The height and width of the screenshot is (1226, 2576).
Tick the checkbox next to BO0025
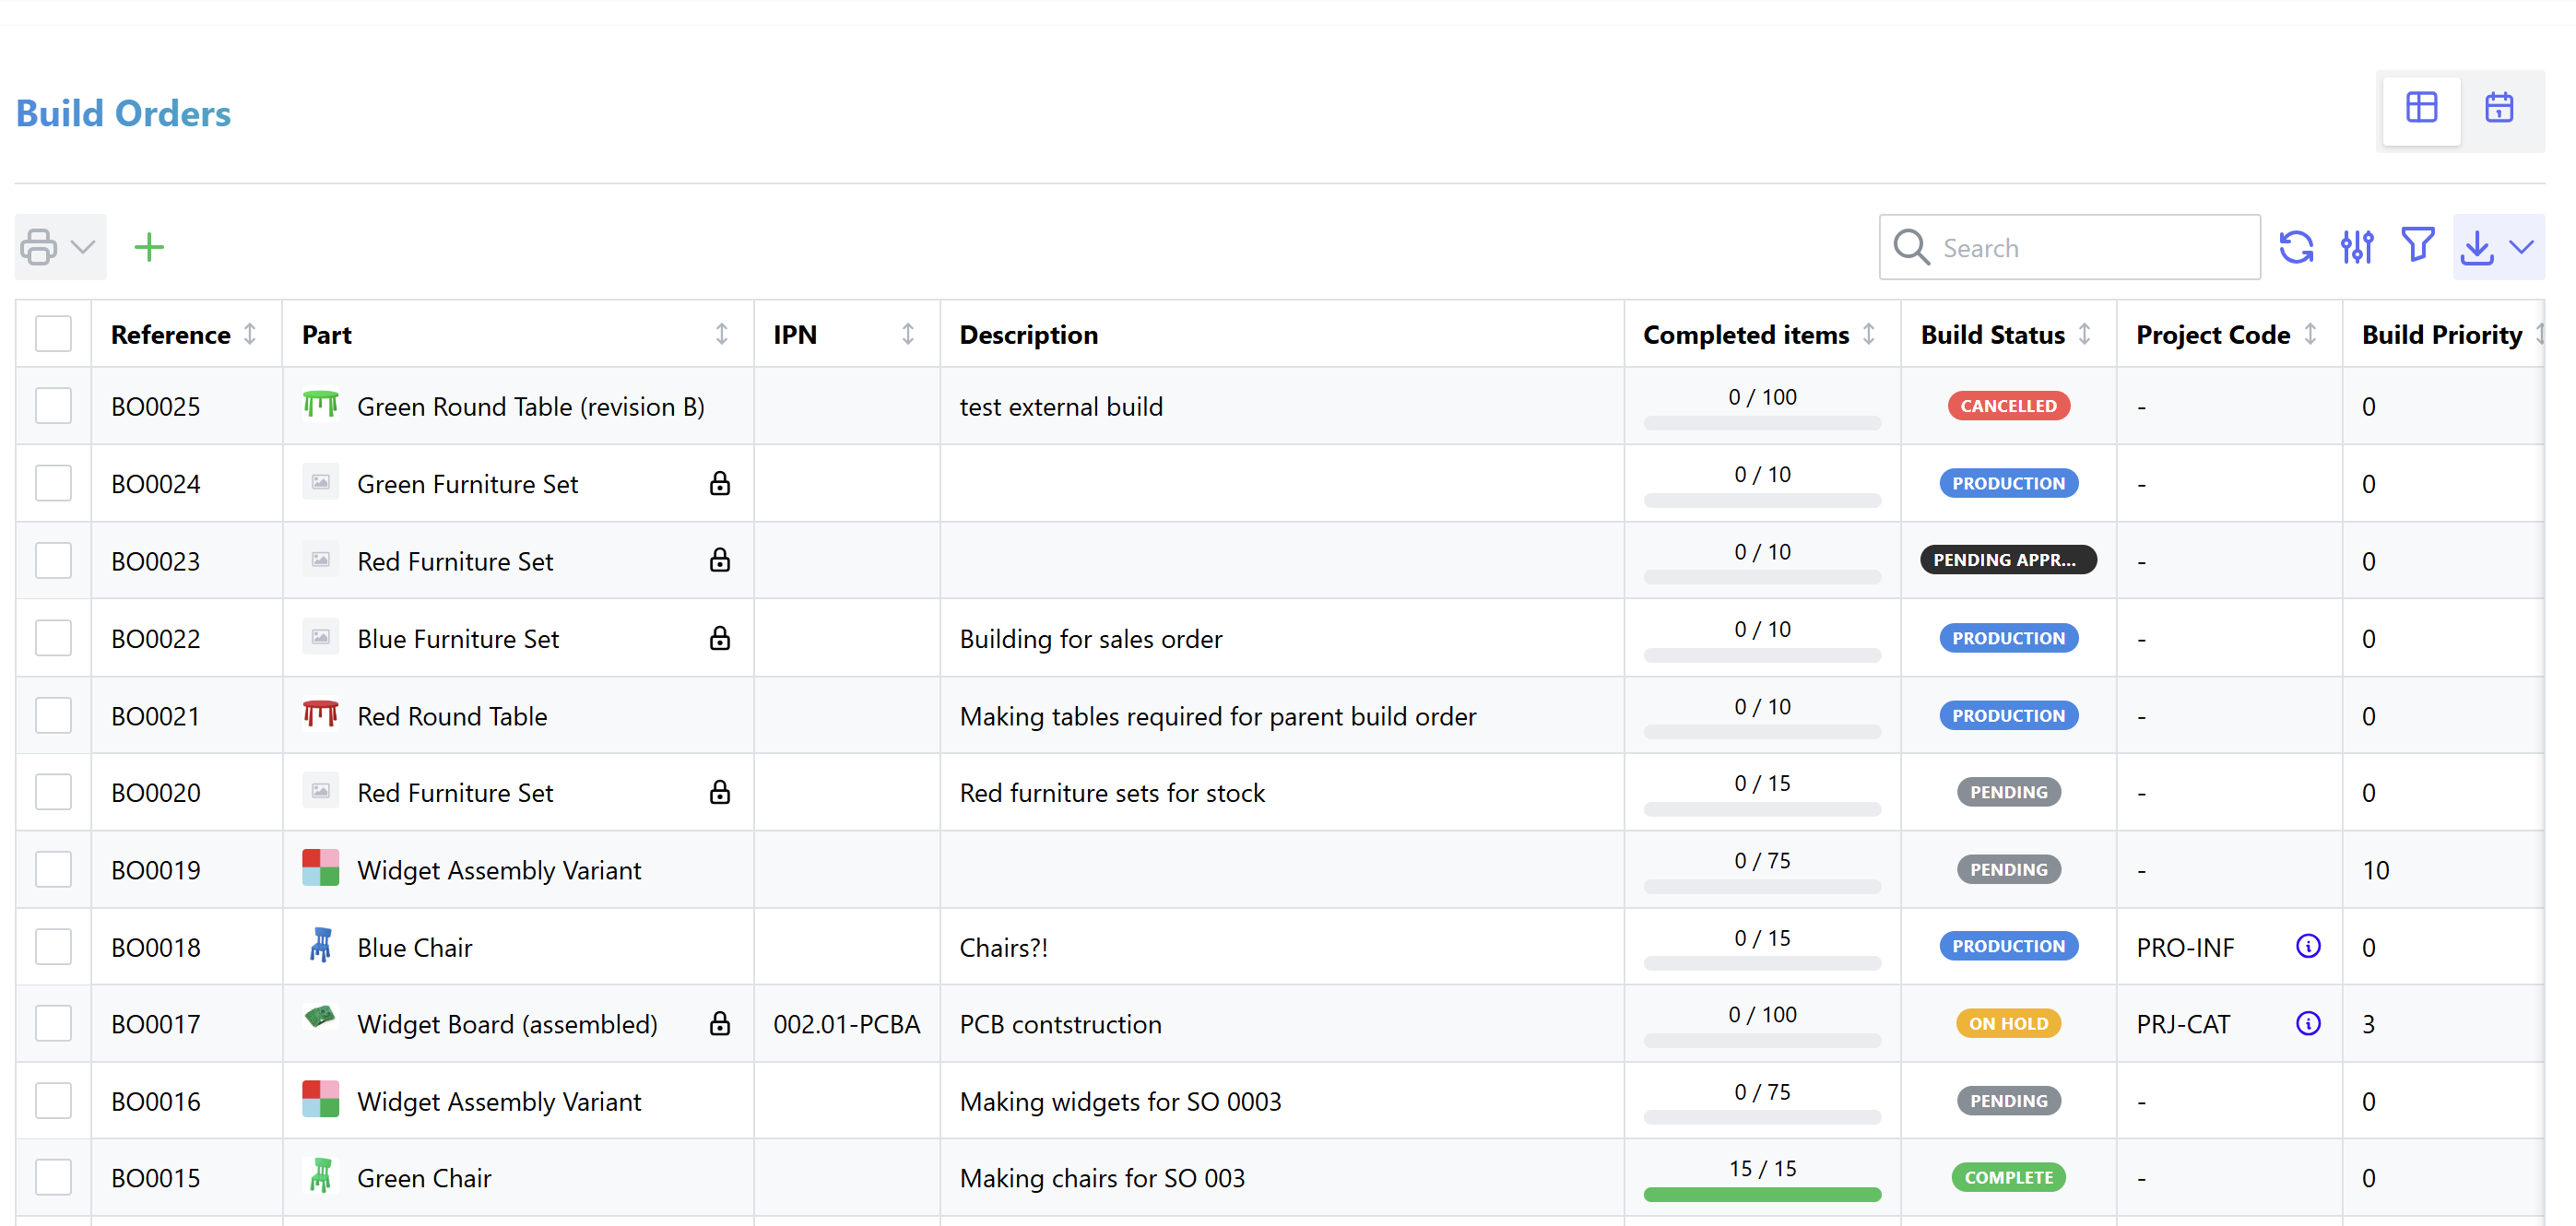coord(53,406)
